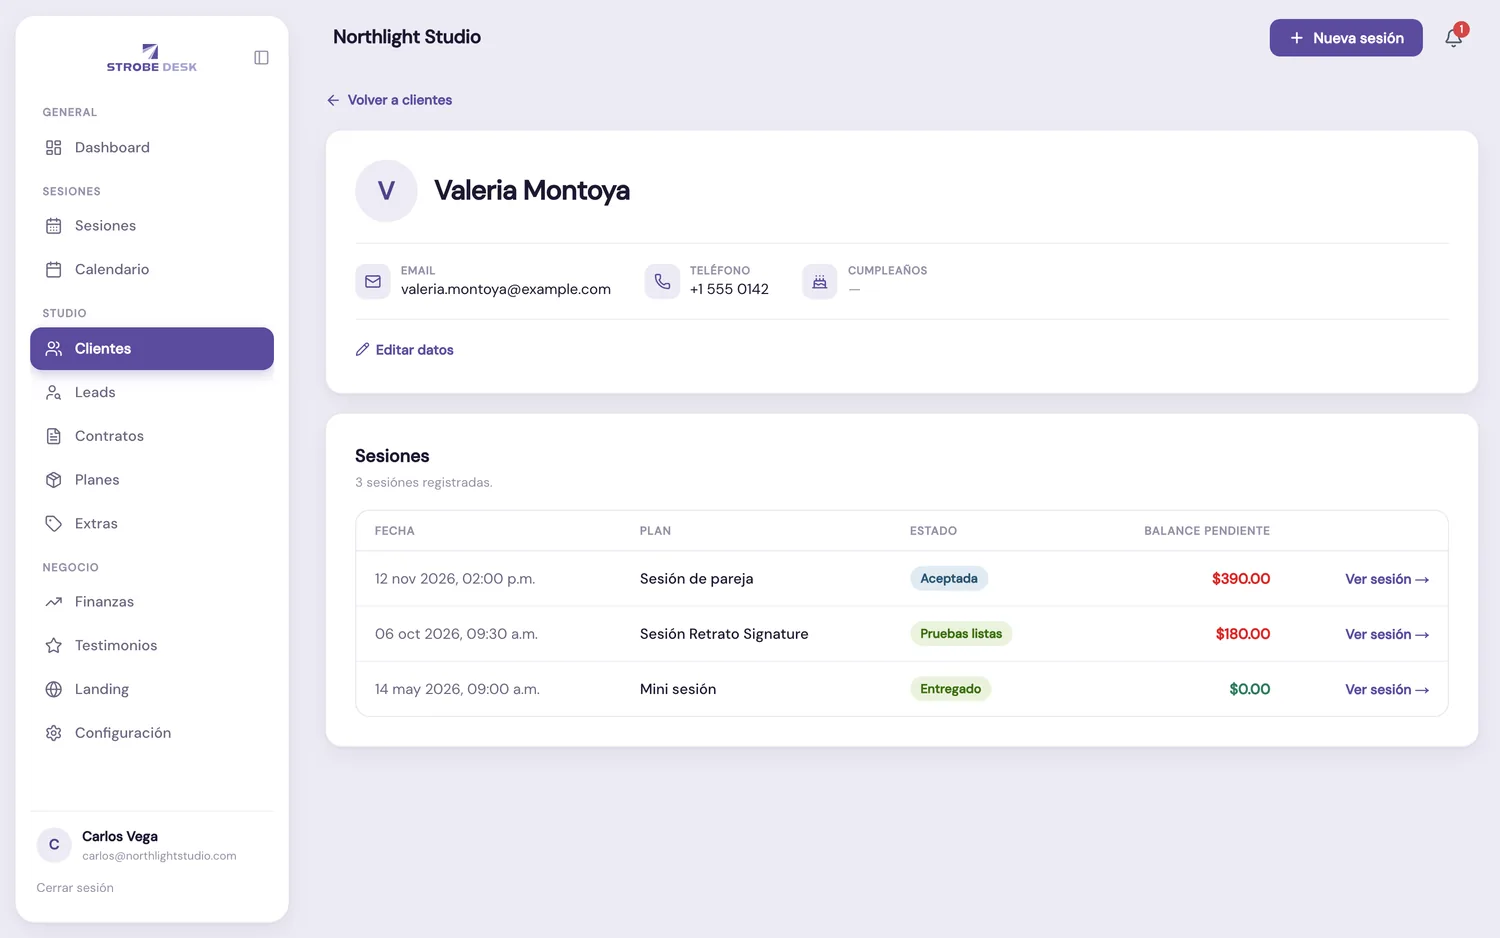Click the Dashboard grid icon
Viewport: 1500px width, 938px height.
(54, 148)
